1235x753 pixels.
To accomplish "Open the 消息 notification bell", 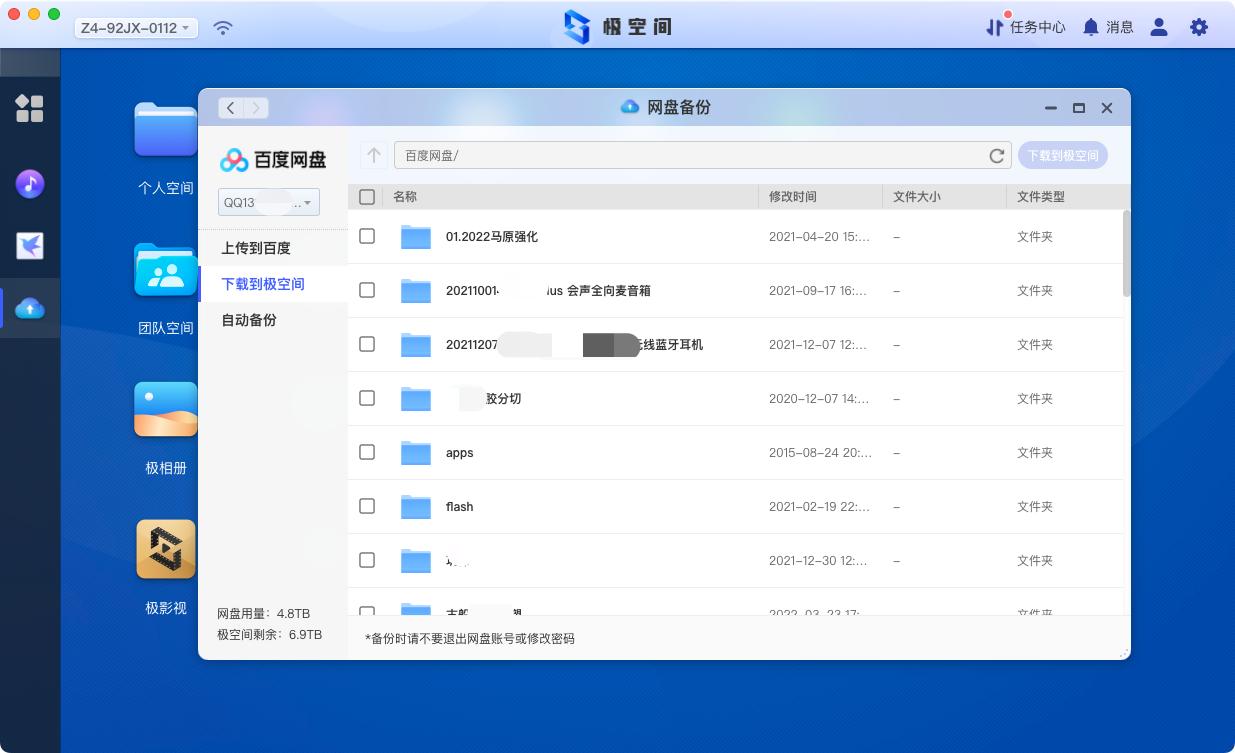I will (x=1108, y=27).
